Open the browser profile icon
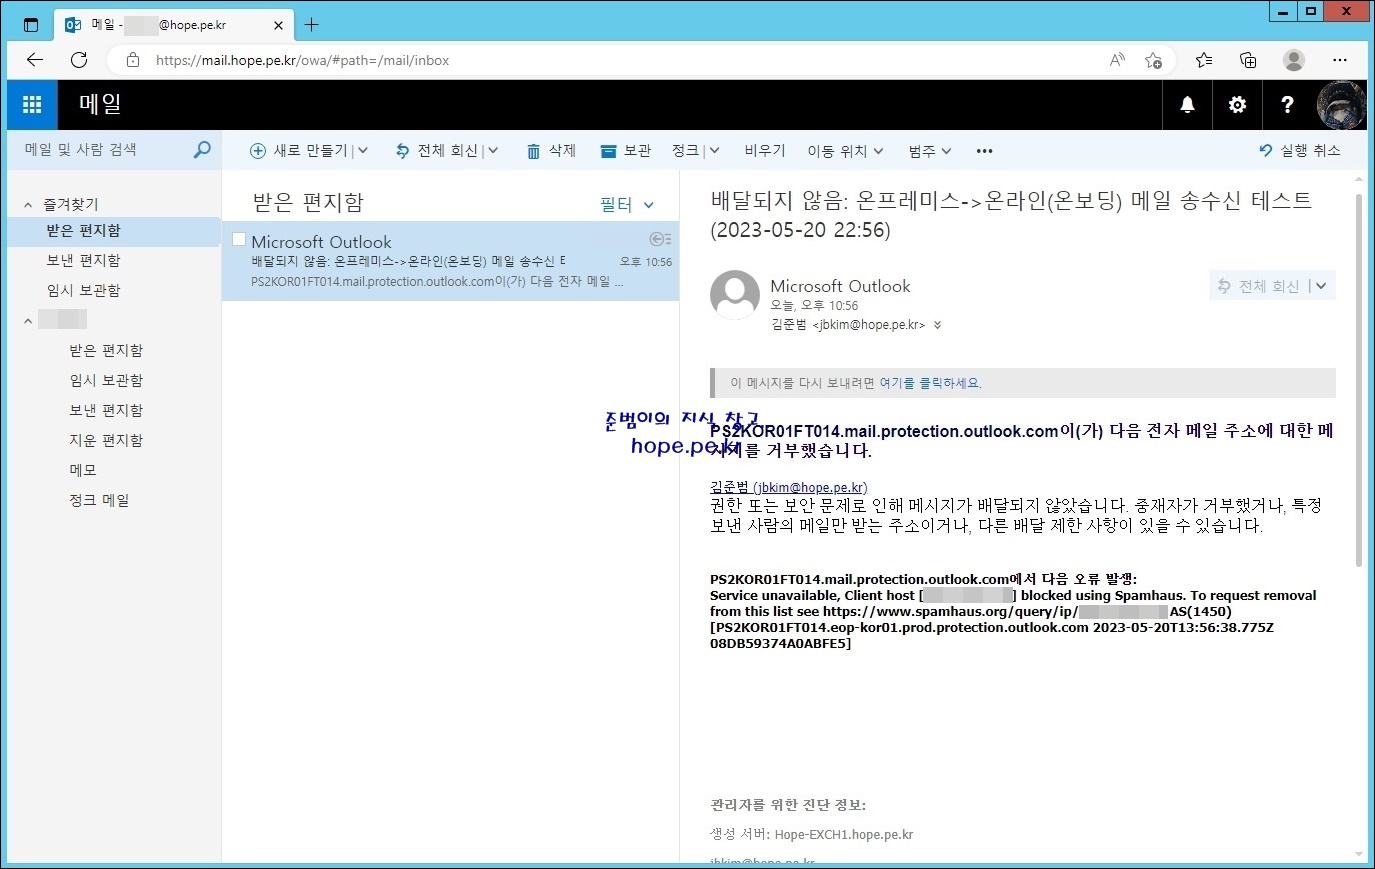The image size is (1375, 869). [x=1294, y=60]
